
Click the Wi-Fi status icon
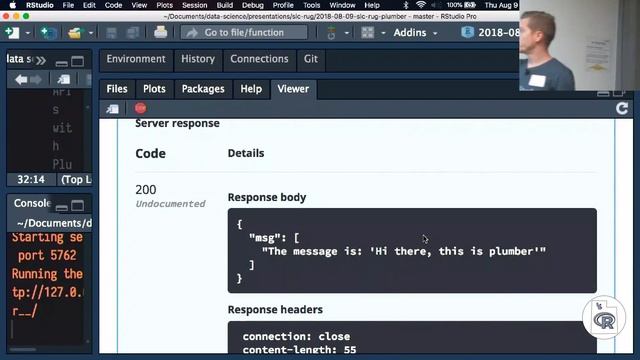pyautogui.click(x=421, y=5)
